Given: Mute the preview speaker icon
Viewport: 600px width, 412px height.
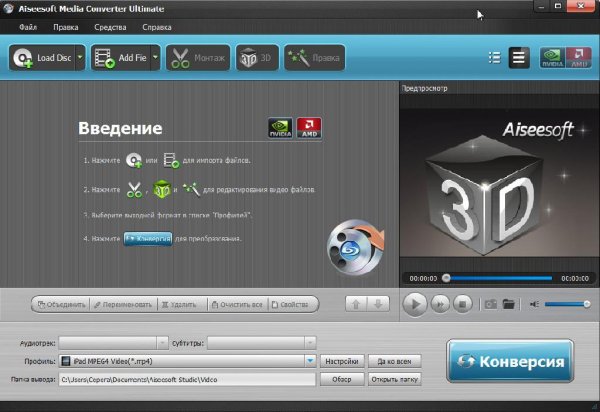Looking at the screenshot, I should (534, 305).
